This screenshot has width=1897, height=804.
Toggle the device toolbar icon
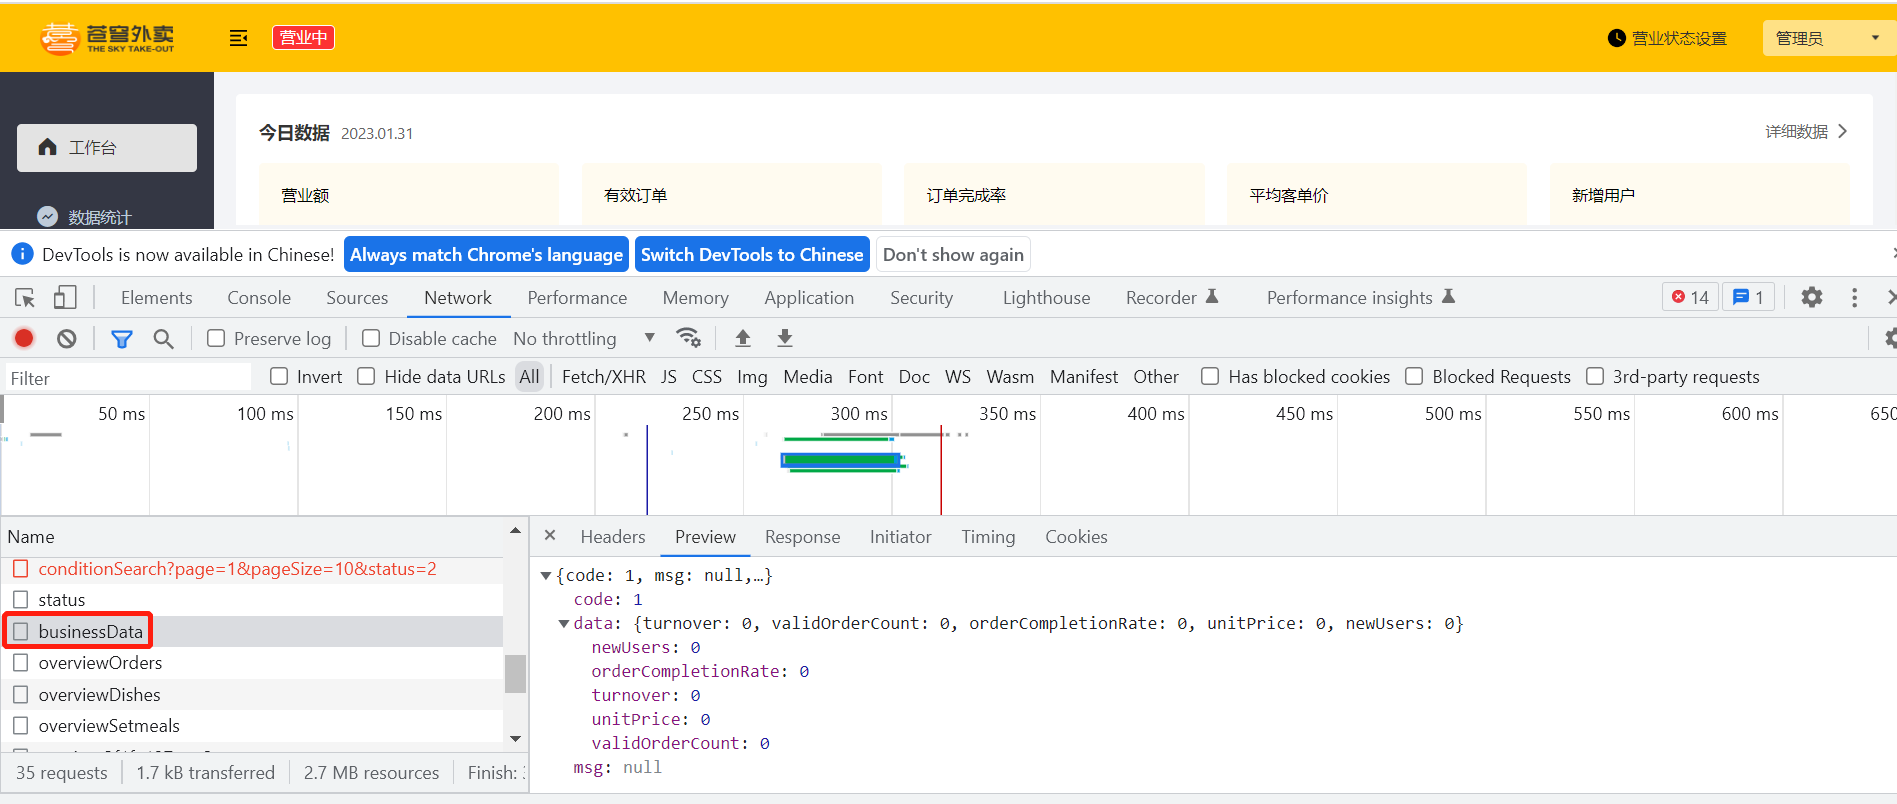(x=65, y=298)
